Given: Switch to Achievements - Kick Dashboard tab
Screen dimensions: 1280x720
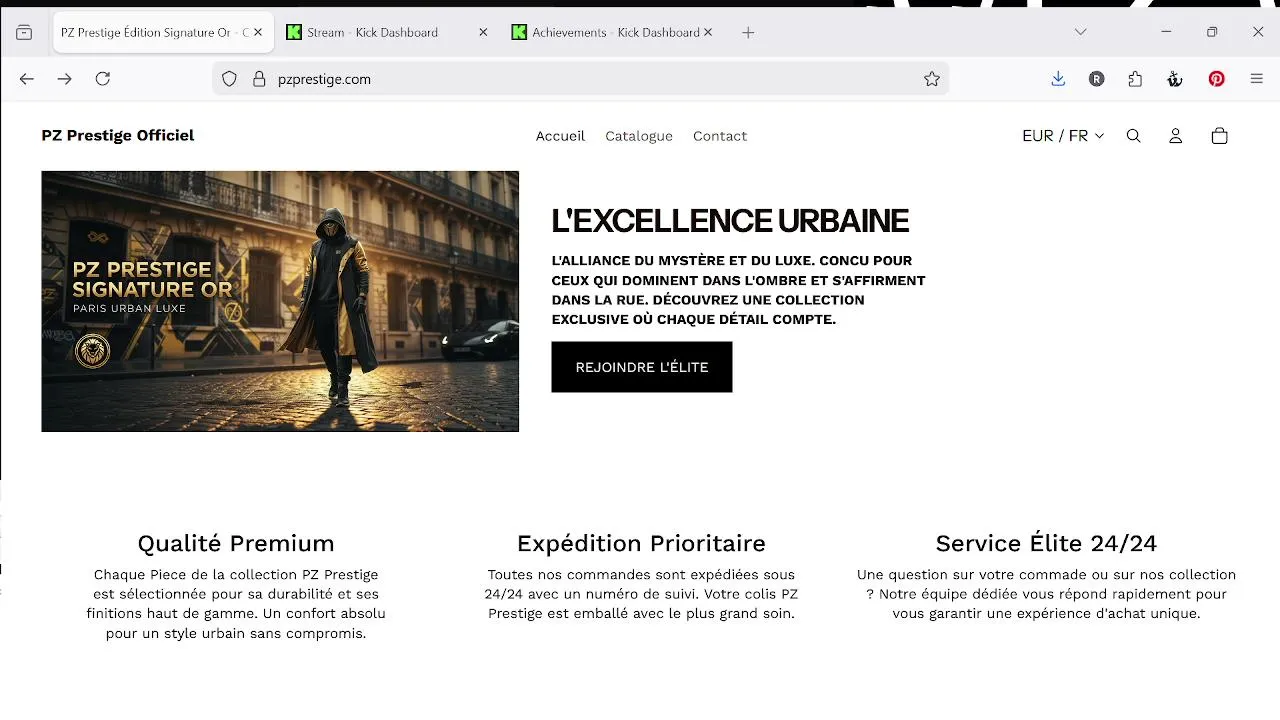Looking at the screenshot, I should coord(605,32).
